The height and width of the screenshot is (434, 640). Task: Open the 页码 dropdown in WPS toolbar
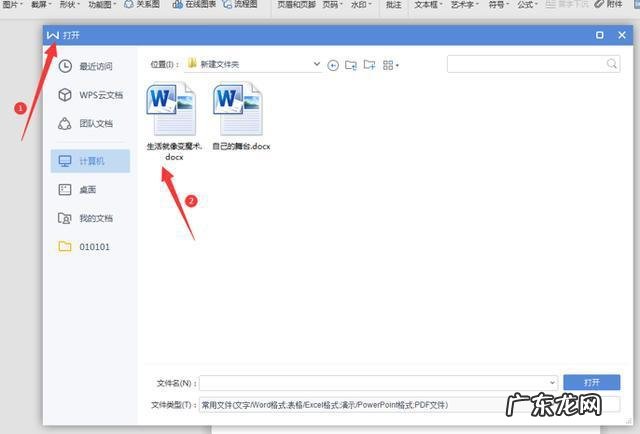pos(332,5)
